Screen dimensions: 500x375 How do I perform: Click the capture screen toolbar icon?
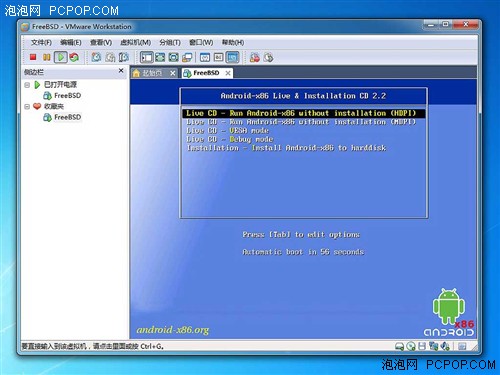(255, 57)
